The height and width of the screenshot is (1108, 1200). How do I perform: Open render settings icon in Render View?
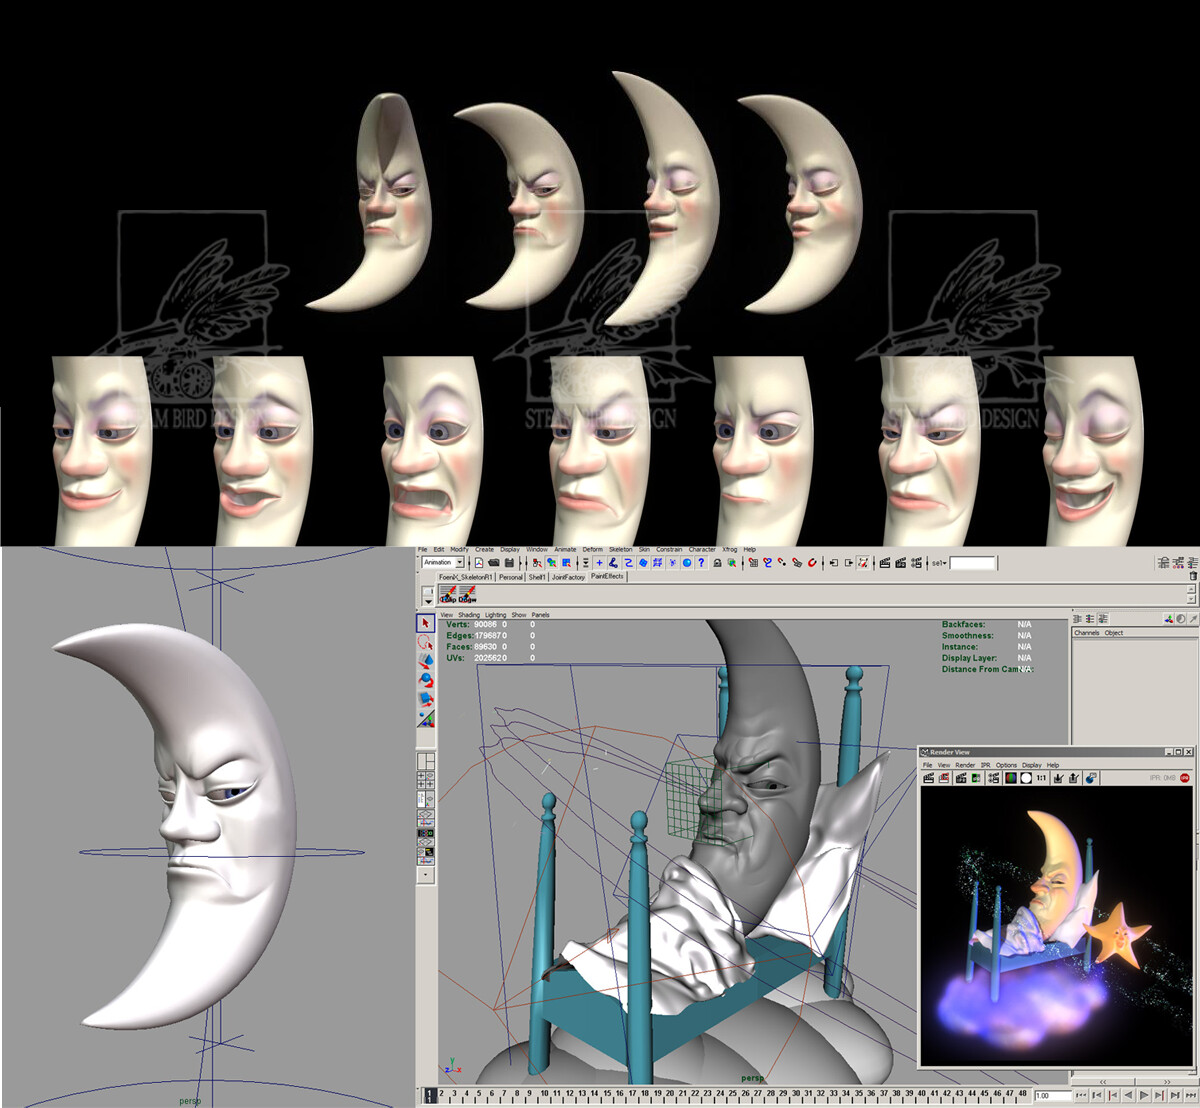pyautogui.click(x=993, y=778)
